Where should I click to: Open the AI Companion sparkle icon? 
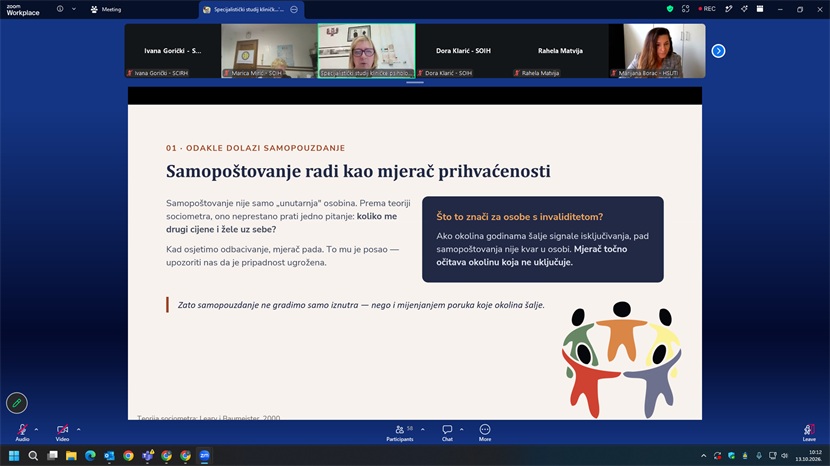click(x=744, y=8)
